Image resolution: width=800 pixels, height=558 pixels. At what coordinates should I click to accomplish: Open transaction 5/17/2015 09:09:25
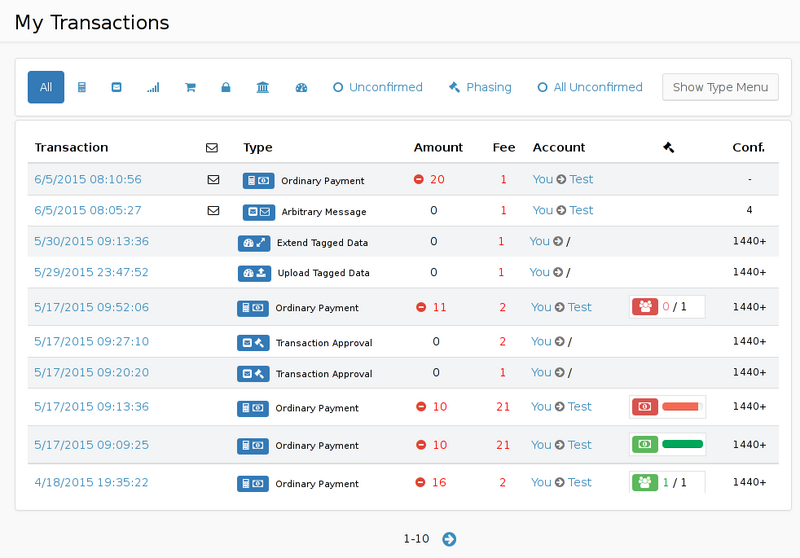[x=91, y=445]
